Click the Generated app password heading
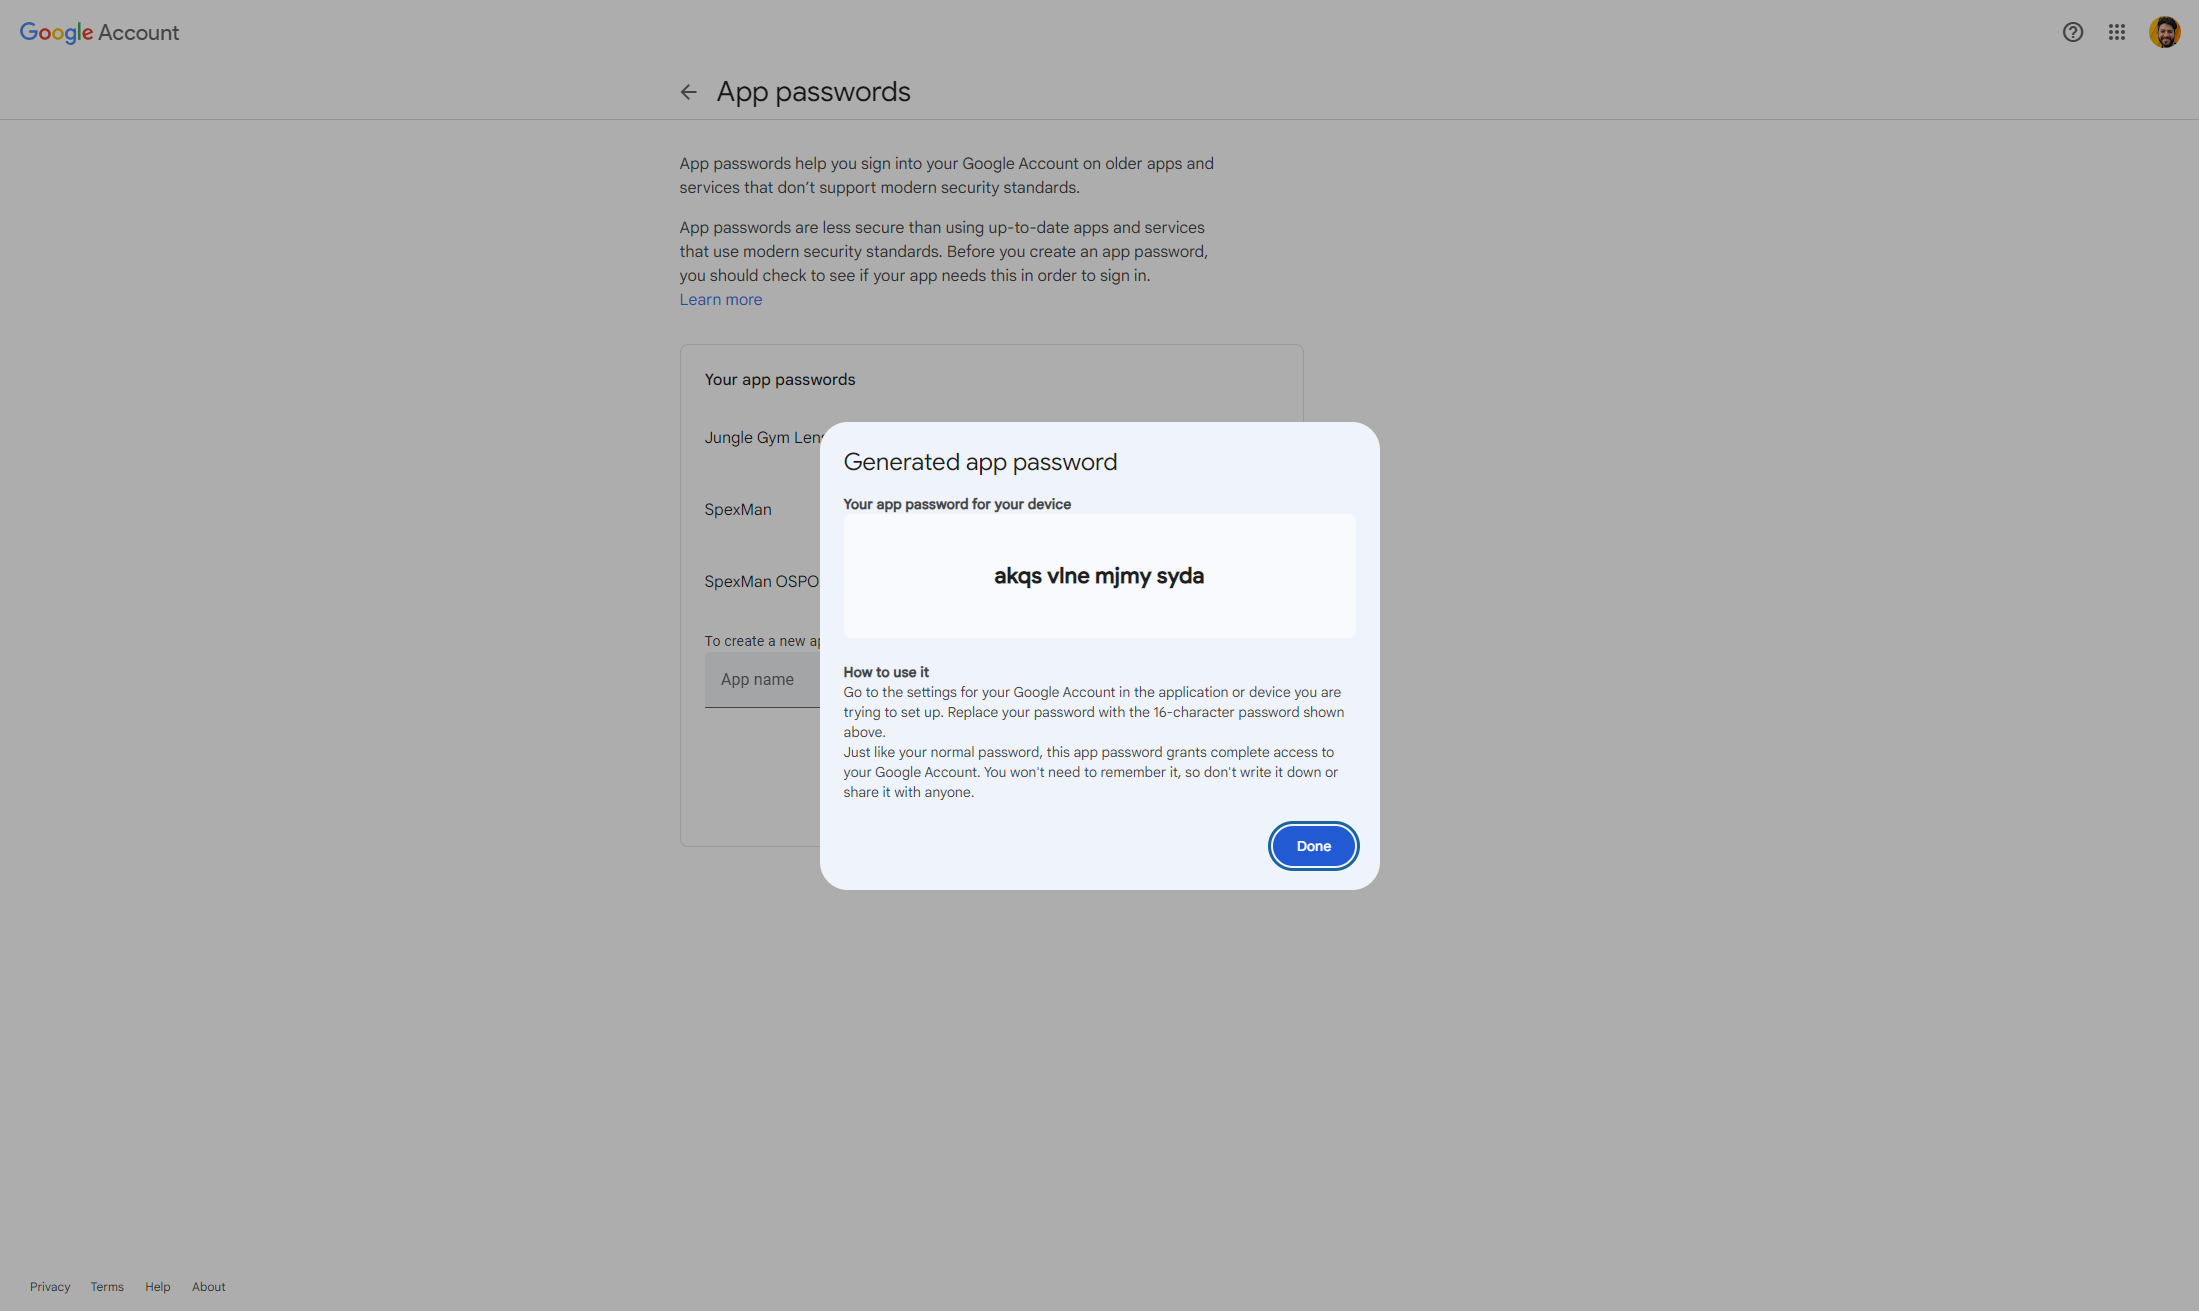Image resolution: width=2199 pixels, height=1311 pixels. pyautogui.click(x=980, y=462)
